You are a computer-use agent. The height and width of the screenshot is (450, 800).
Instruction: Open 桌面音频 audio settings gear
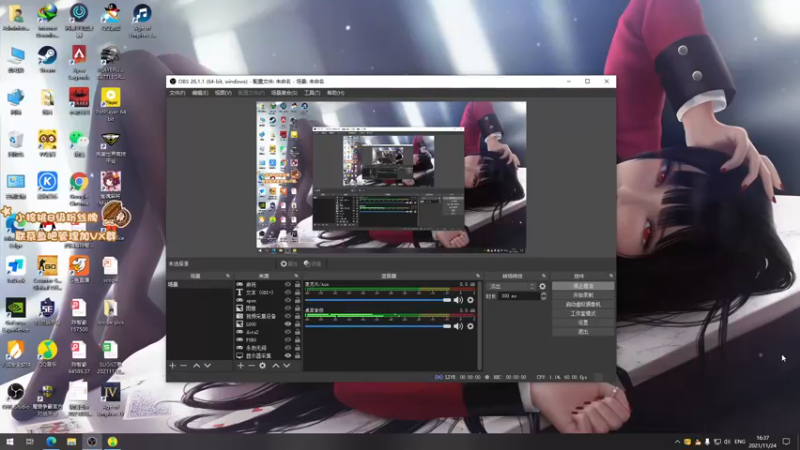pyautogui.click(x=470, y=326)
